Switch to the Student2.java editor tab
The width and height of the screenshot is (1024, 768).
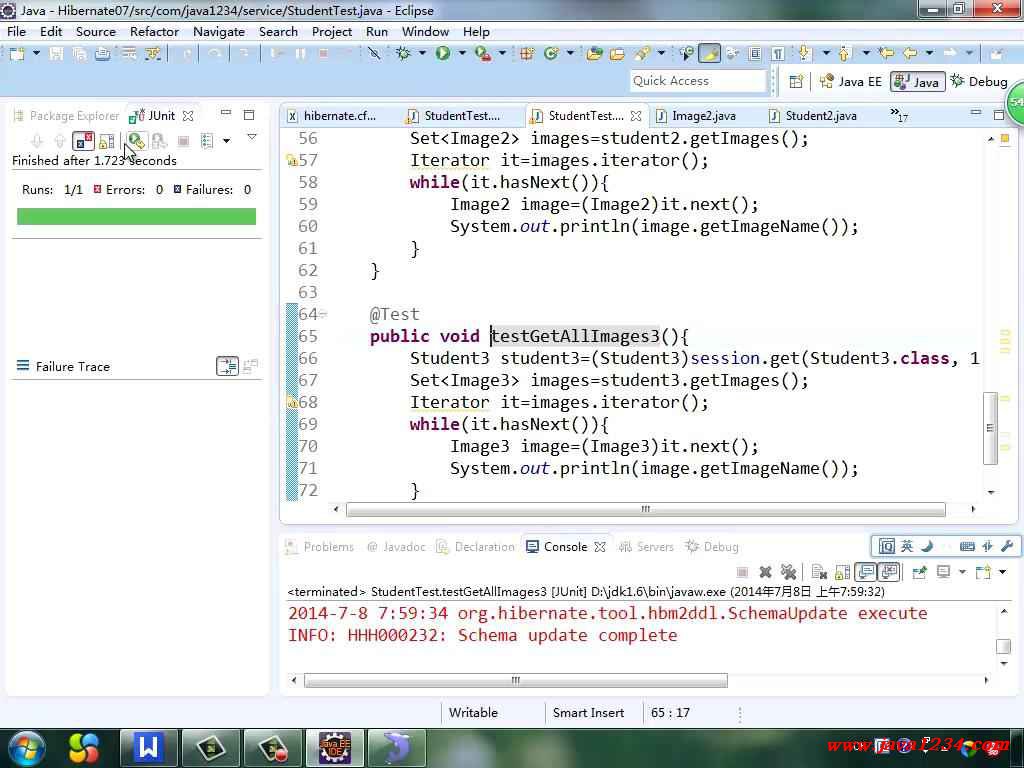pos(814,116)
